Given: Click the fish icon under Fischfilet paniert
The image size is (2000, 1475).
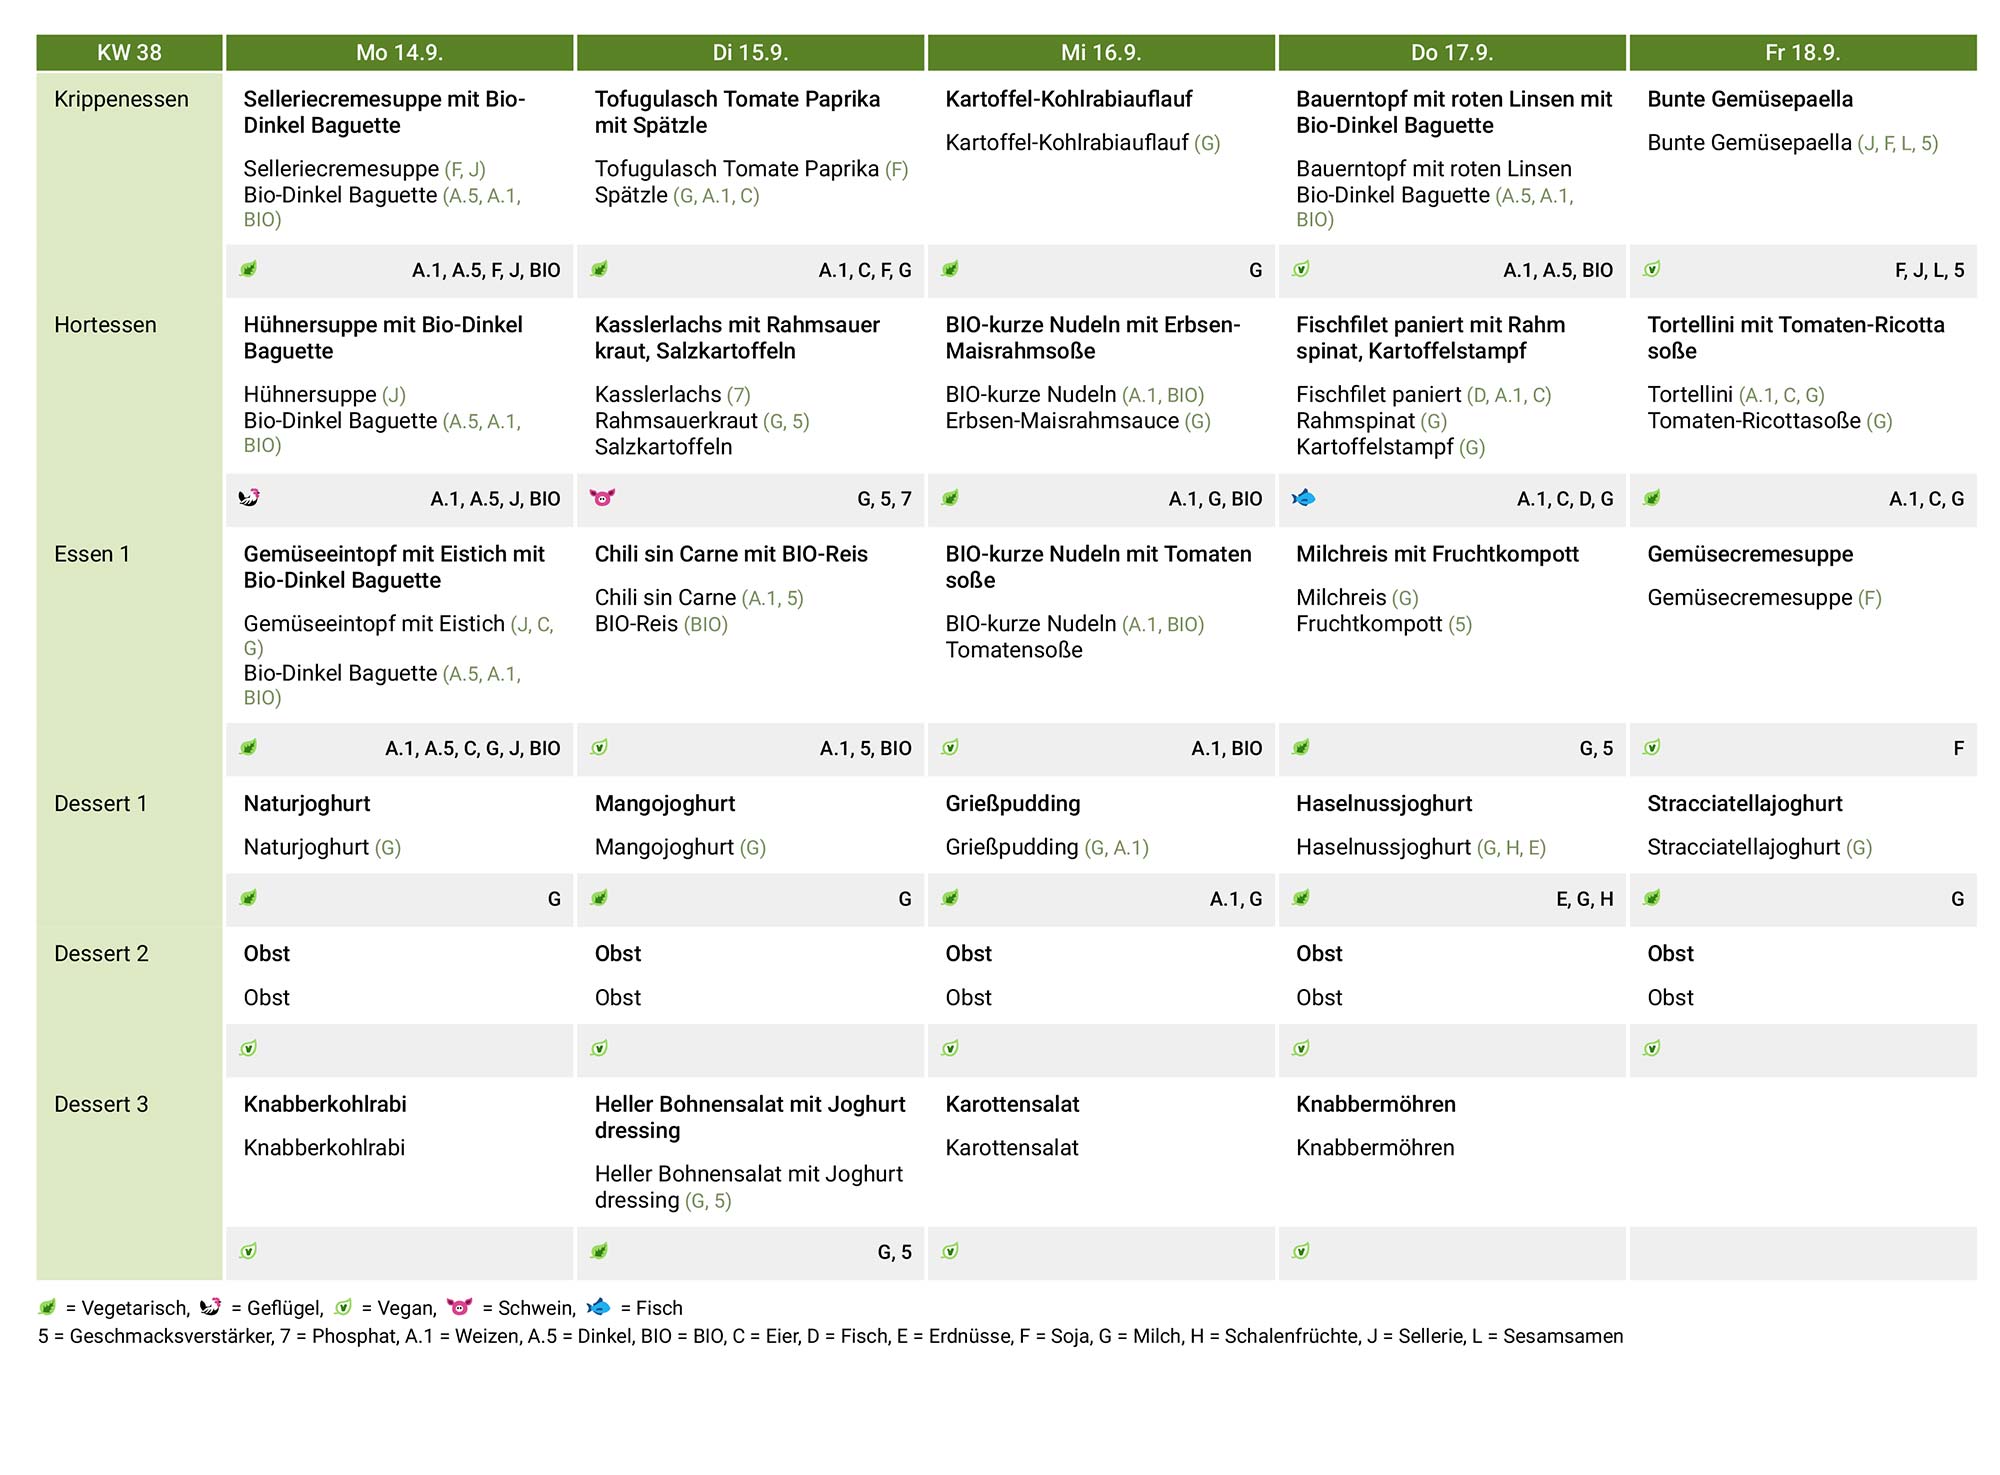Looking at the screenshot, I should click(1303, 497).
